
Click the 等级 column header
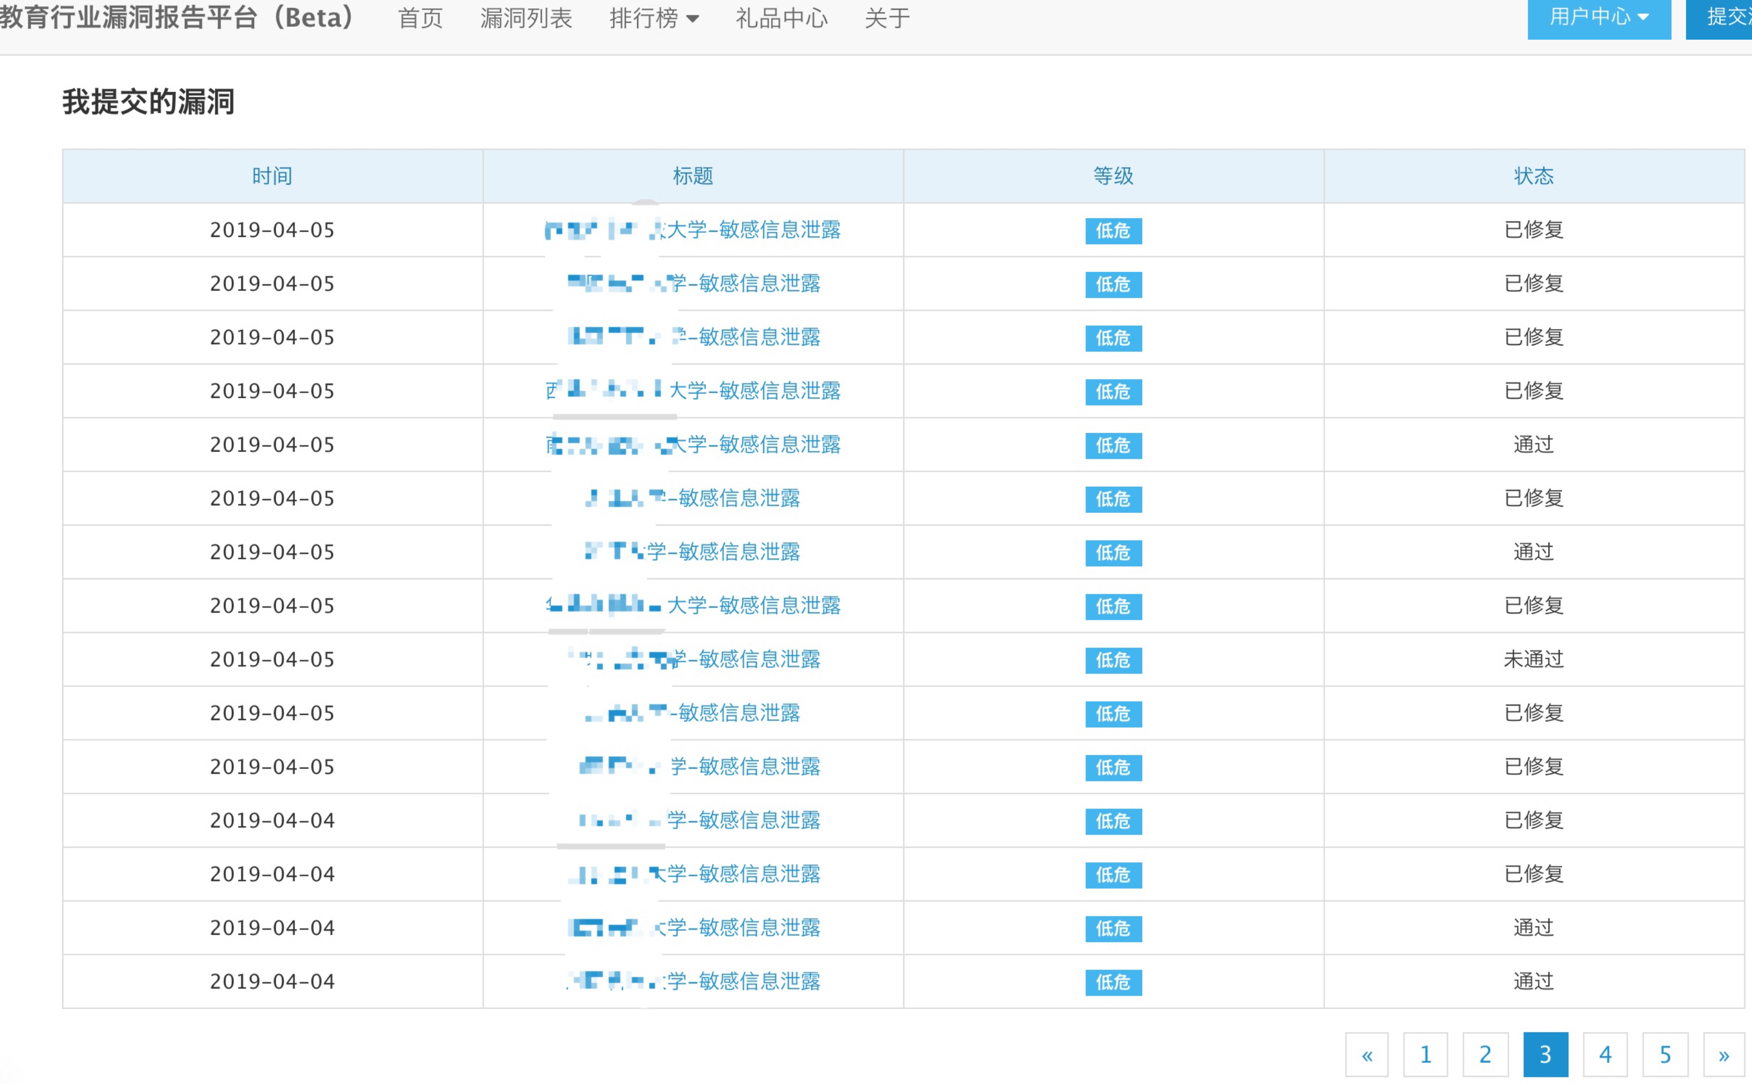[1113, 176]
